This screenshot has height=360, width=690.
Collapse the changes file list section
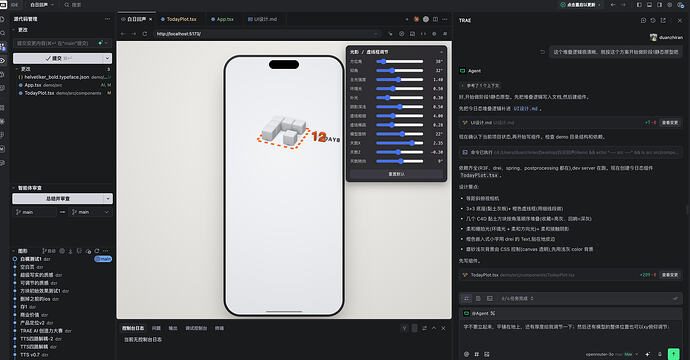17,69
